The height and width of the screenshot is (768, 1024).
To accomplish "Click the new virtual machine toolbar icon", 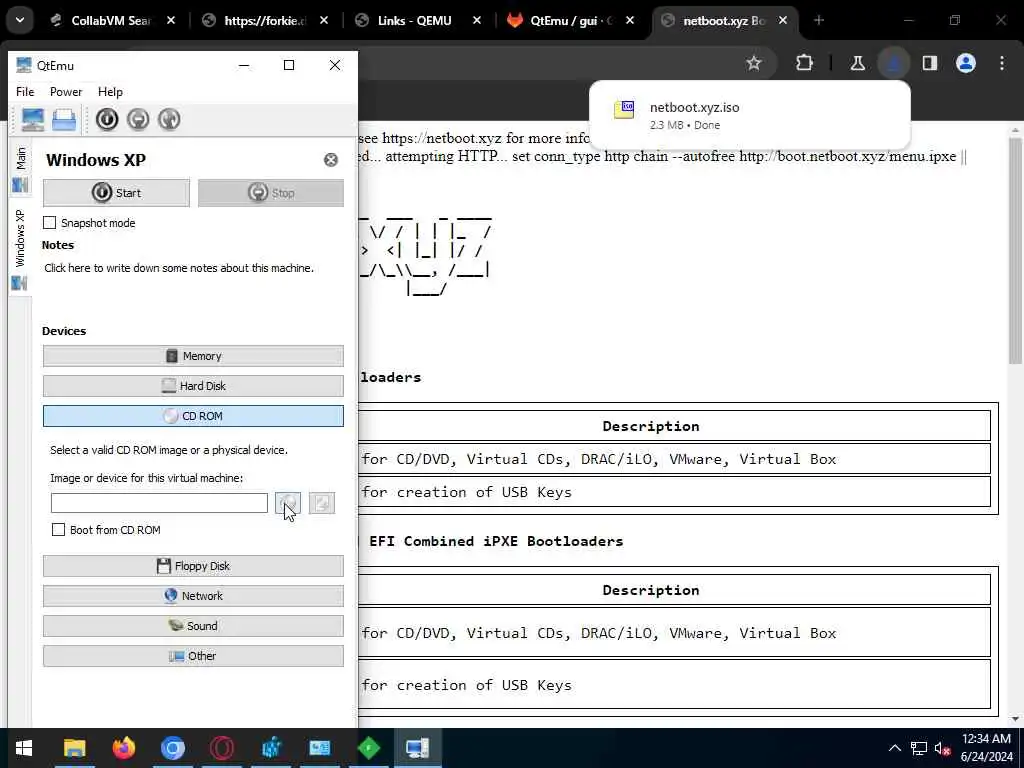I will [x=33, y=120].
